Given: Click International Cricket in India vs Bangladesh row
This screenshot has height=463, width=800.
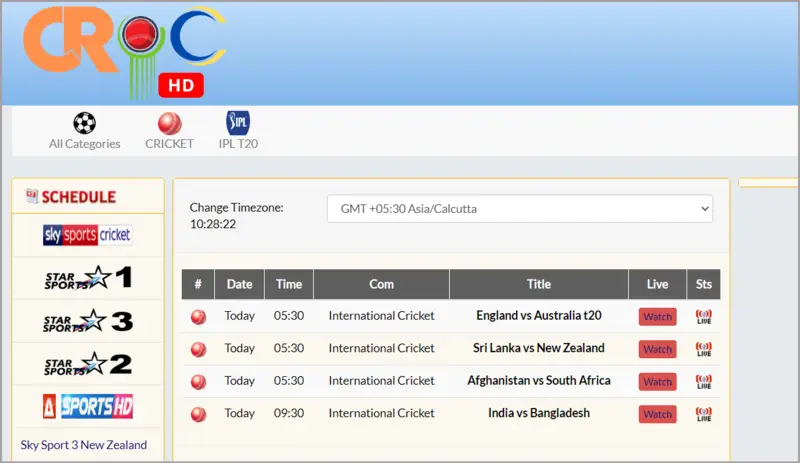Looking at the screenshot, I should point(382,413).
